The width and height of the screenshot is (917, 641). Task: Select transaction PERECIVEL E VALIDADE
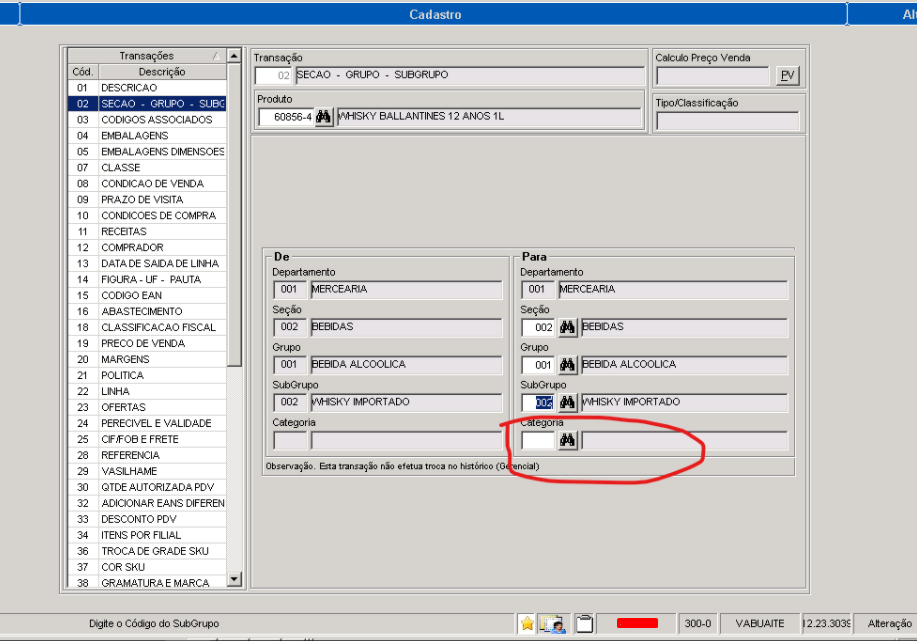click(x=147, y=423)
